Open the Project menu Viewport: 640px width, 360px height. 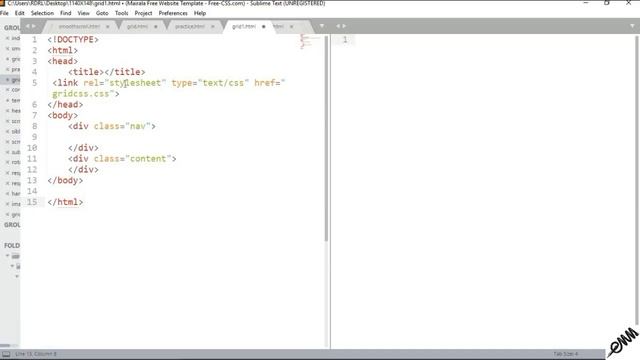pyautogui.click(x=143, y=13)
